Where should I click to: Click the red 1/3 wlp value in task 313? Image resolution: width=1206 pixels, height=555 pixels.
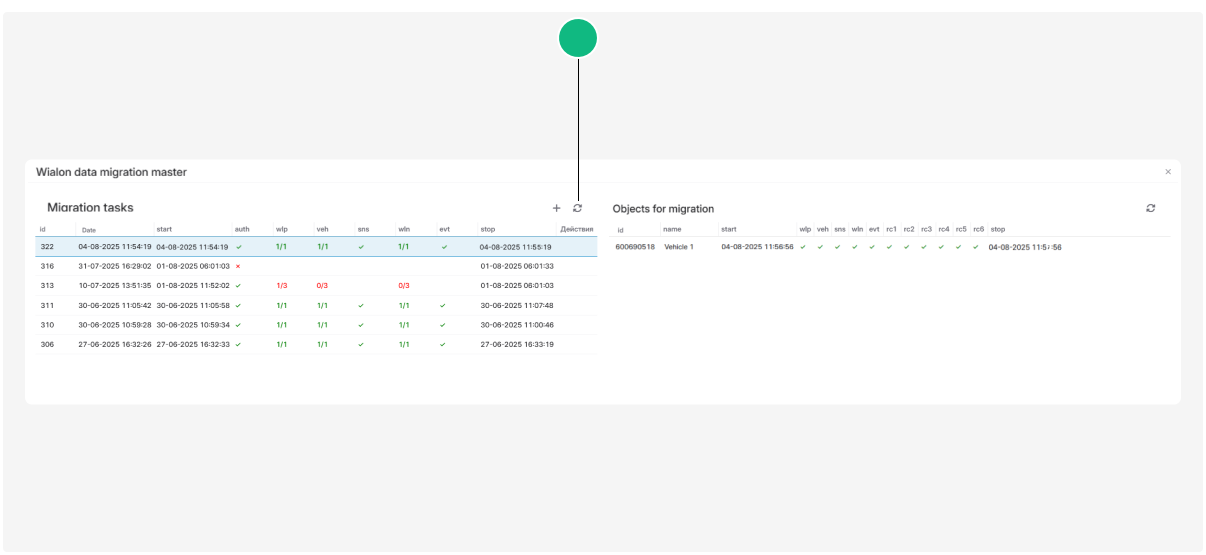[282, 286]
